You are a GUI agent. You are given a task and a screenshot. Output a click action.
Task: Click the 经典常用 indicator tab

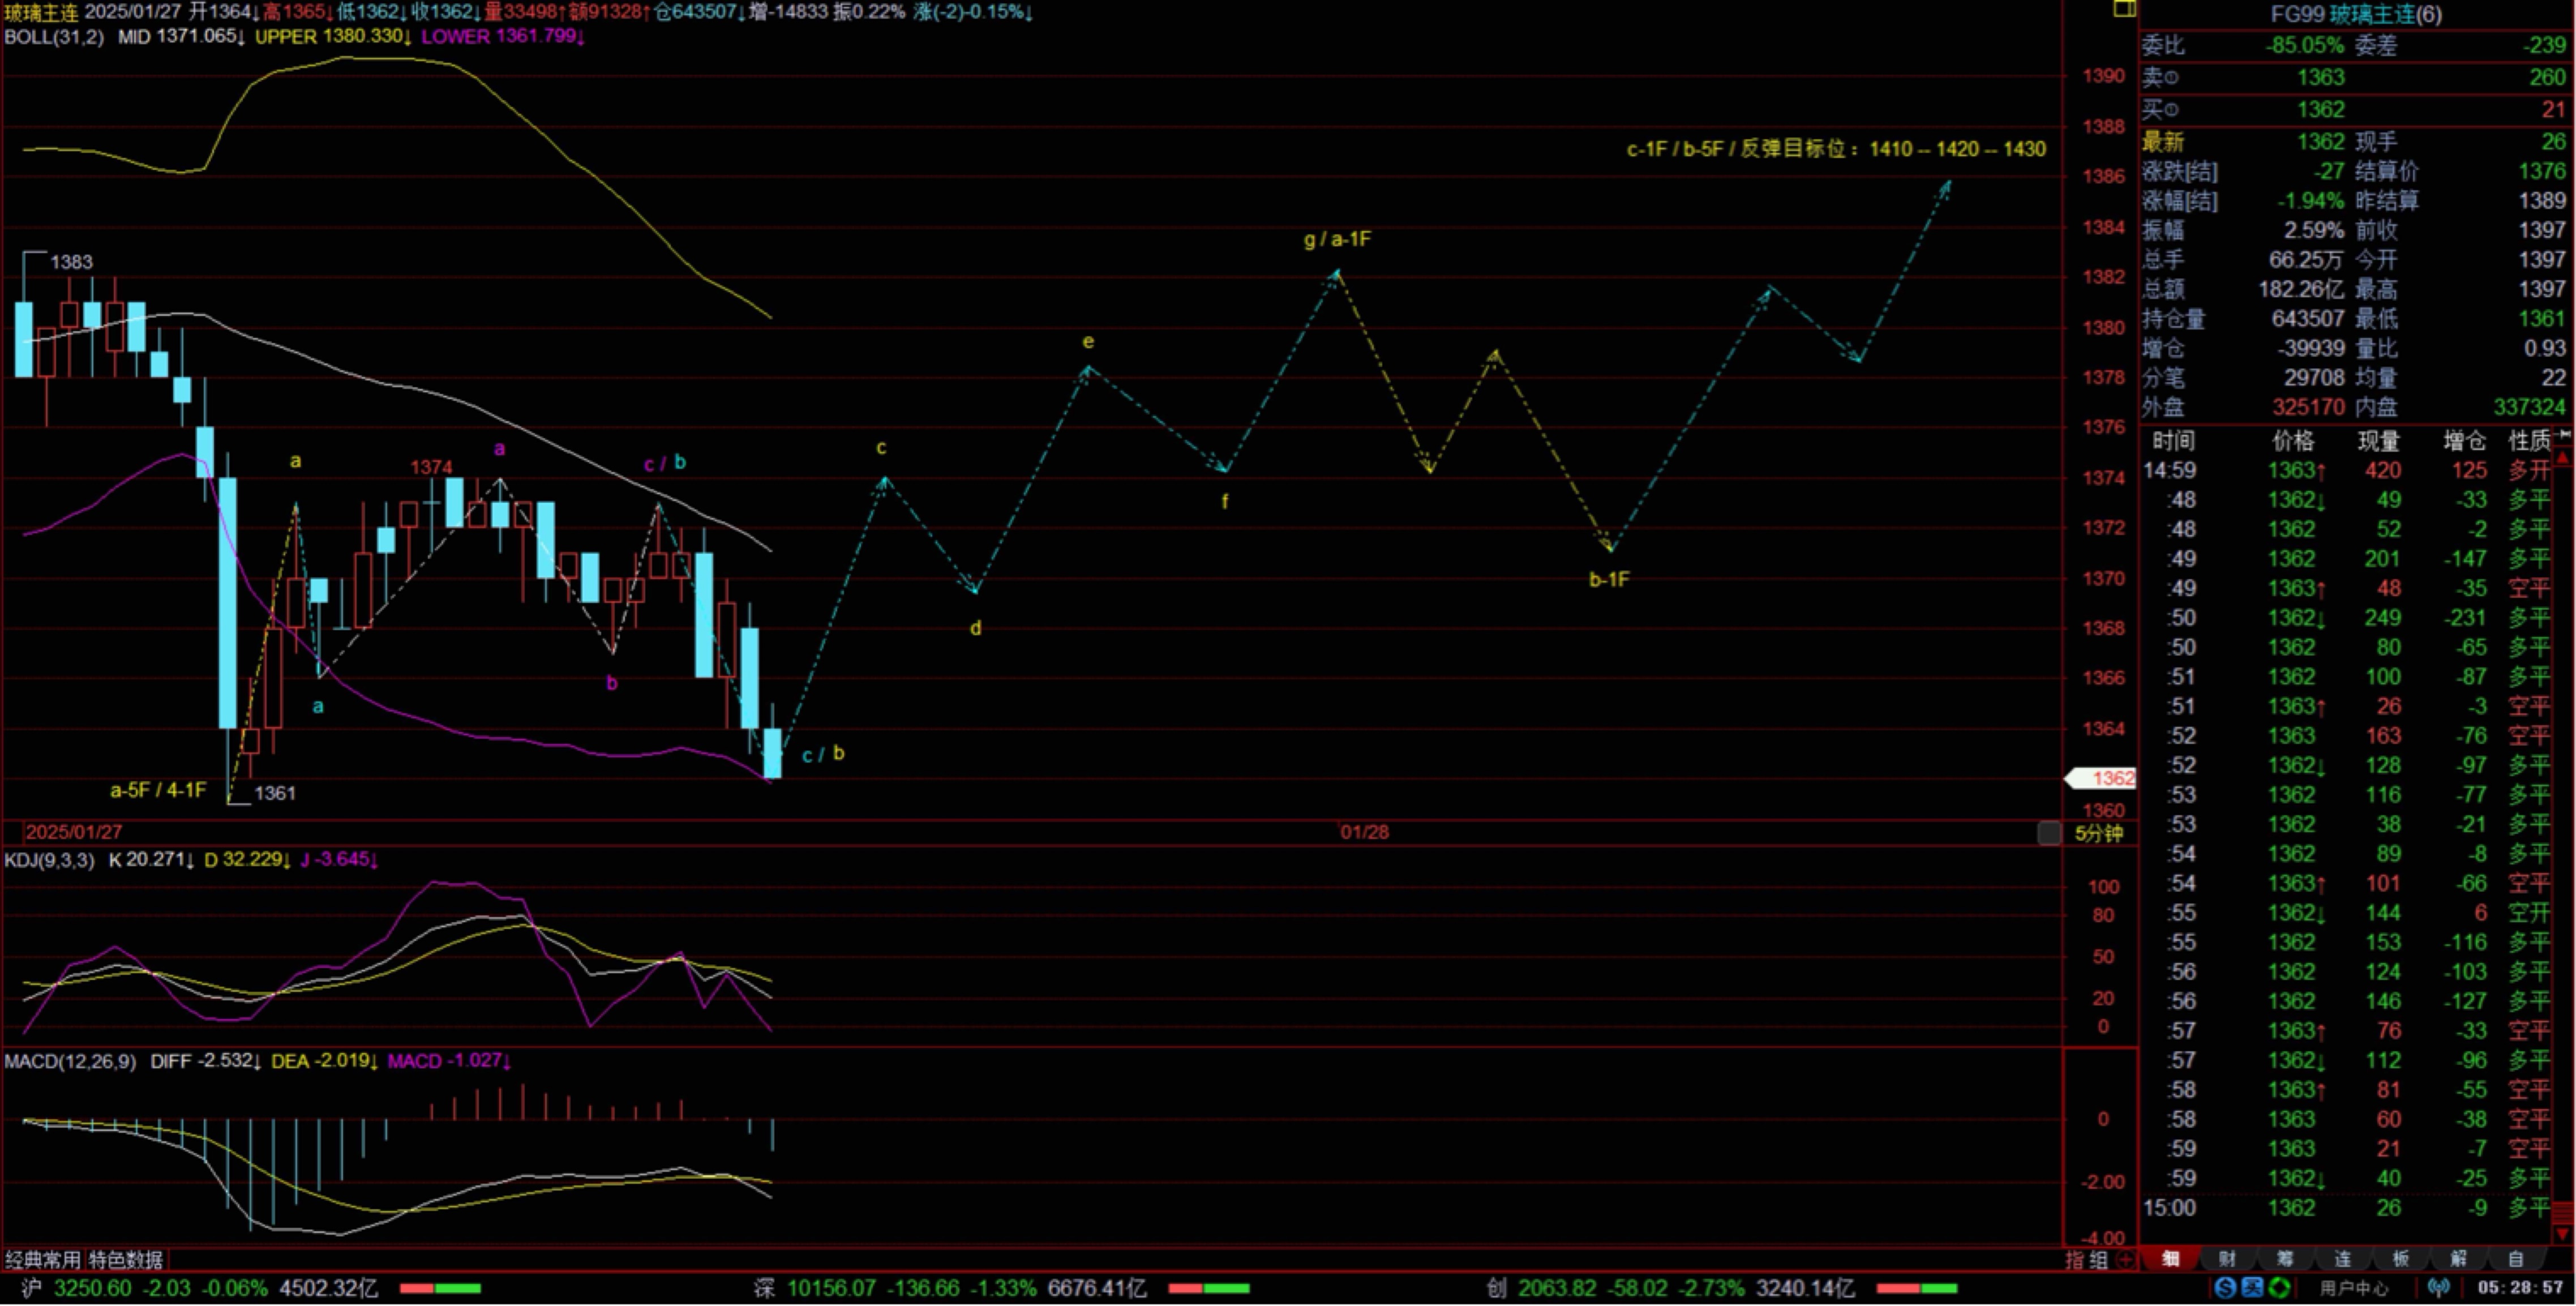click(x=43, y=1260)
